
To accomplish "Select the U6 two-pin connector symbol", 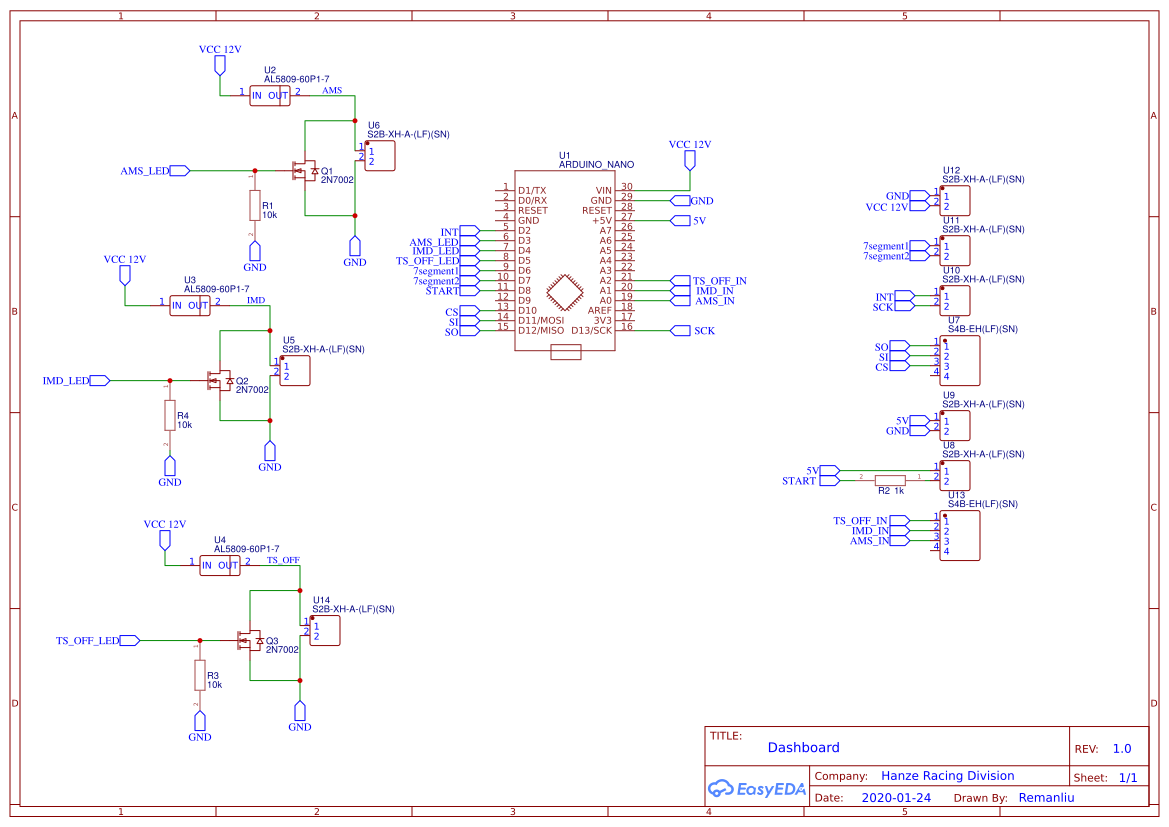I will [379, 156].
